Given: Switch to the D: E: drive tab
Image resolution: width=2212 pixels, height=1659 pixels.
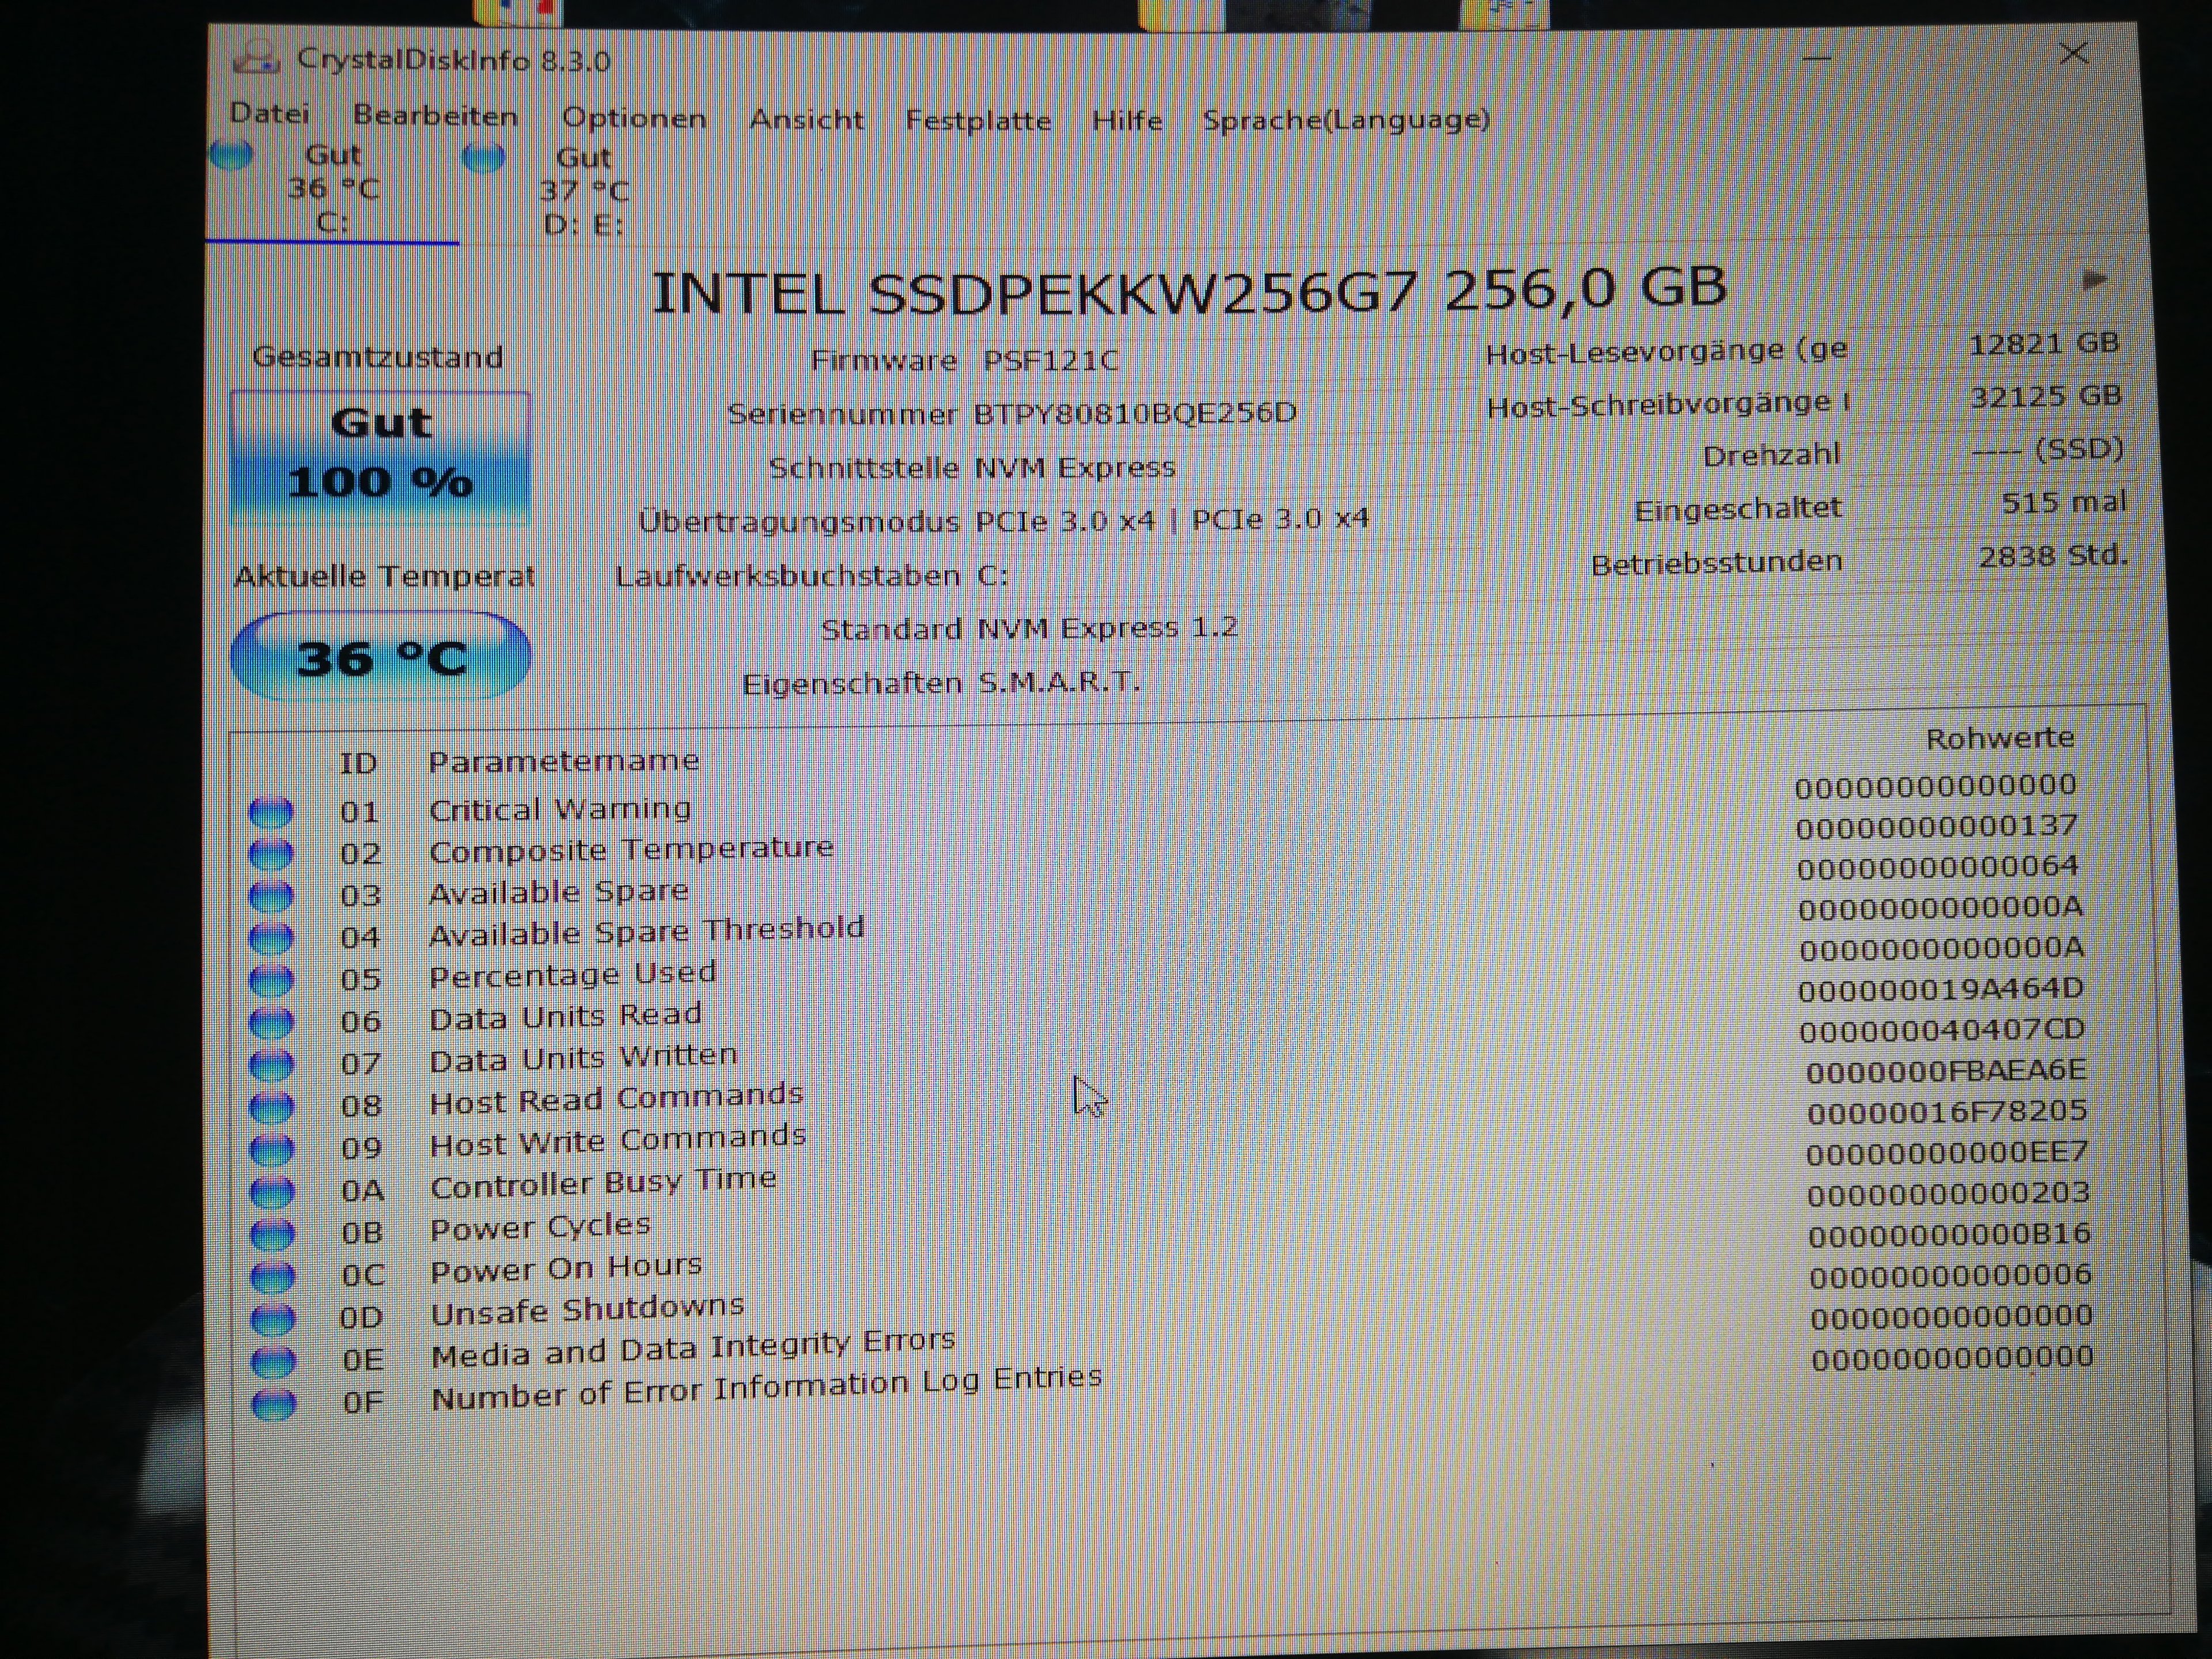Looking at the screenshot, I should click(583, 190).
